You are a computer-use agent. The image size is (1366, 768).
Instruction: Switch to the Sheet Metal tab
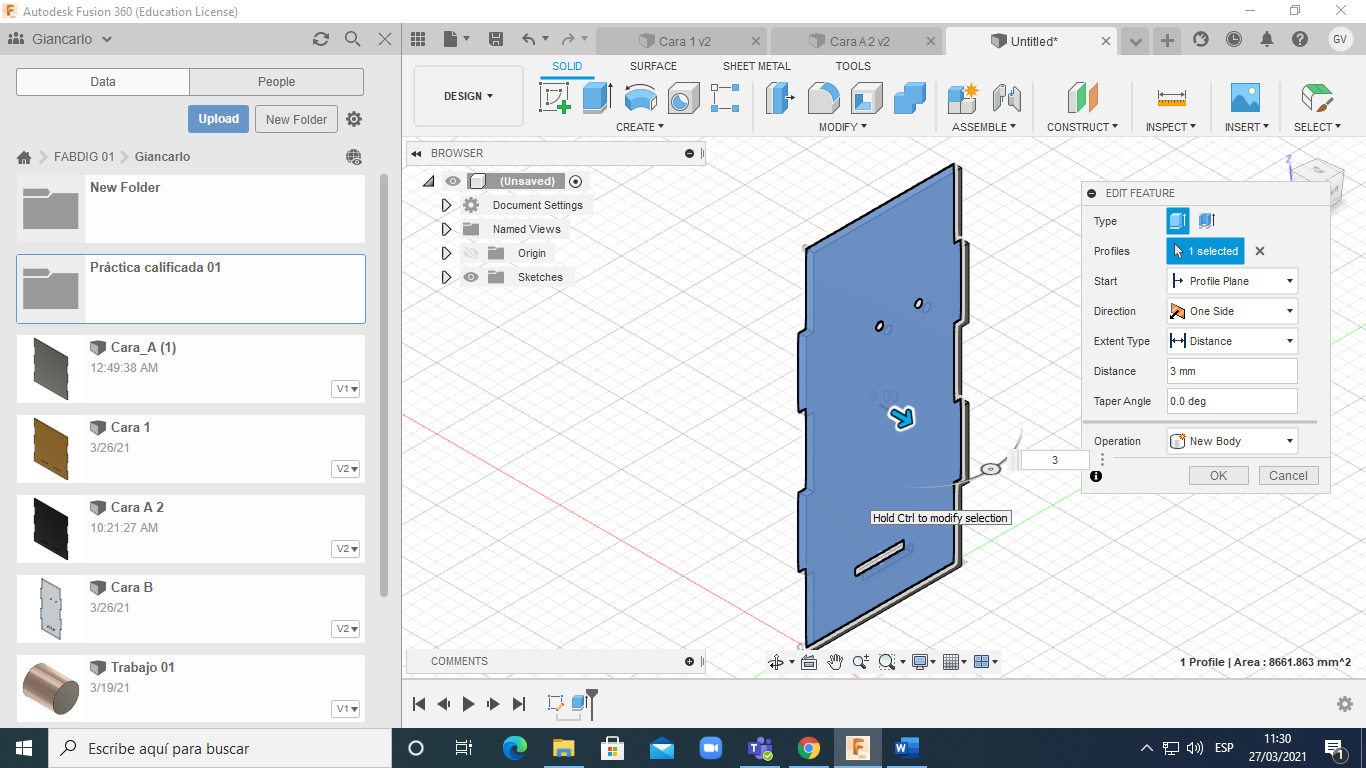756,66
